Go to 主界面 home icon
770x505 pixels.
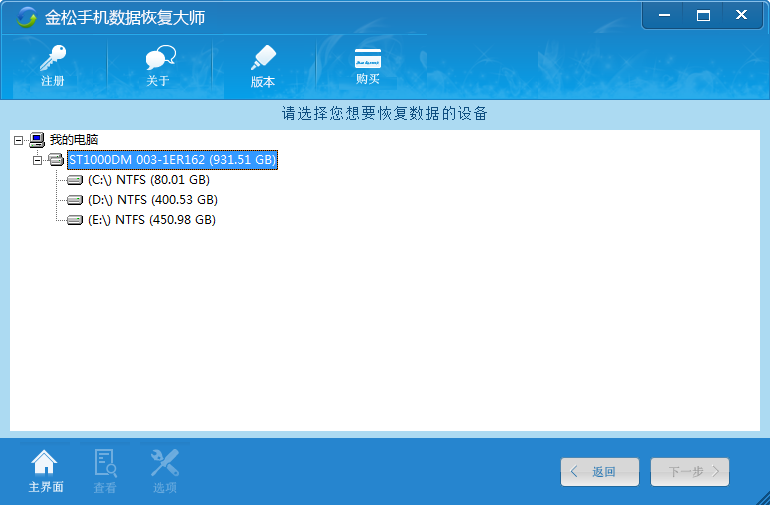(x=44, y=462)
